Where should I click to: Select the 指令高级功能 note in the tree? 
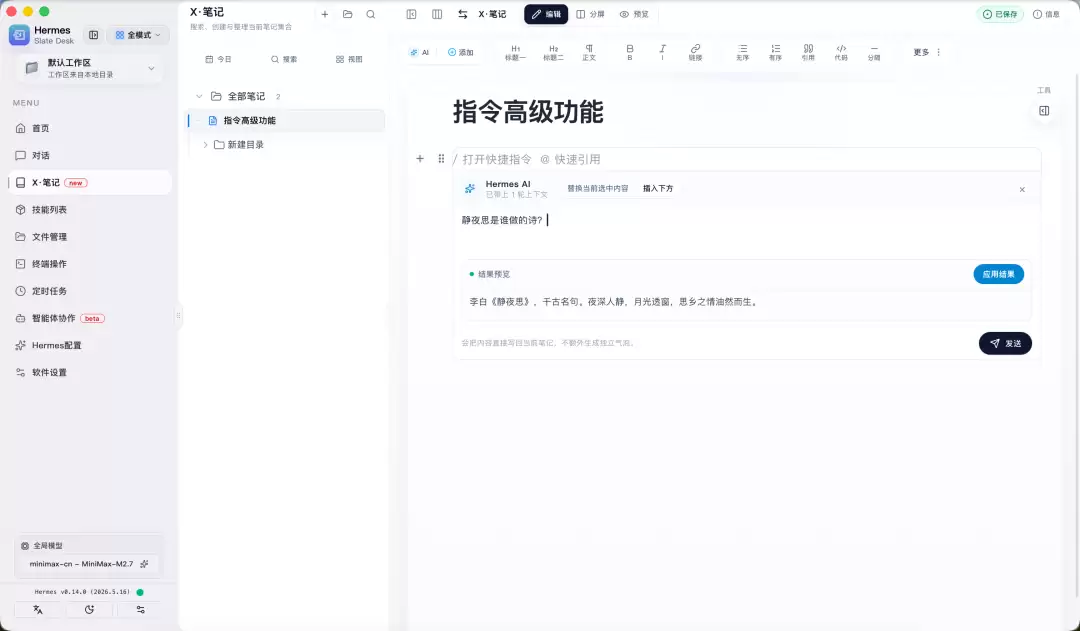[287, 121]
